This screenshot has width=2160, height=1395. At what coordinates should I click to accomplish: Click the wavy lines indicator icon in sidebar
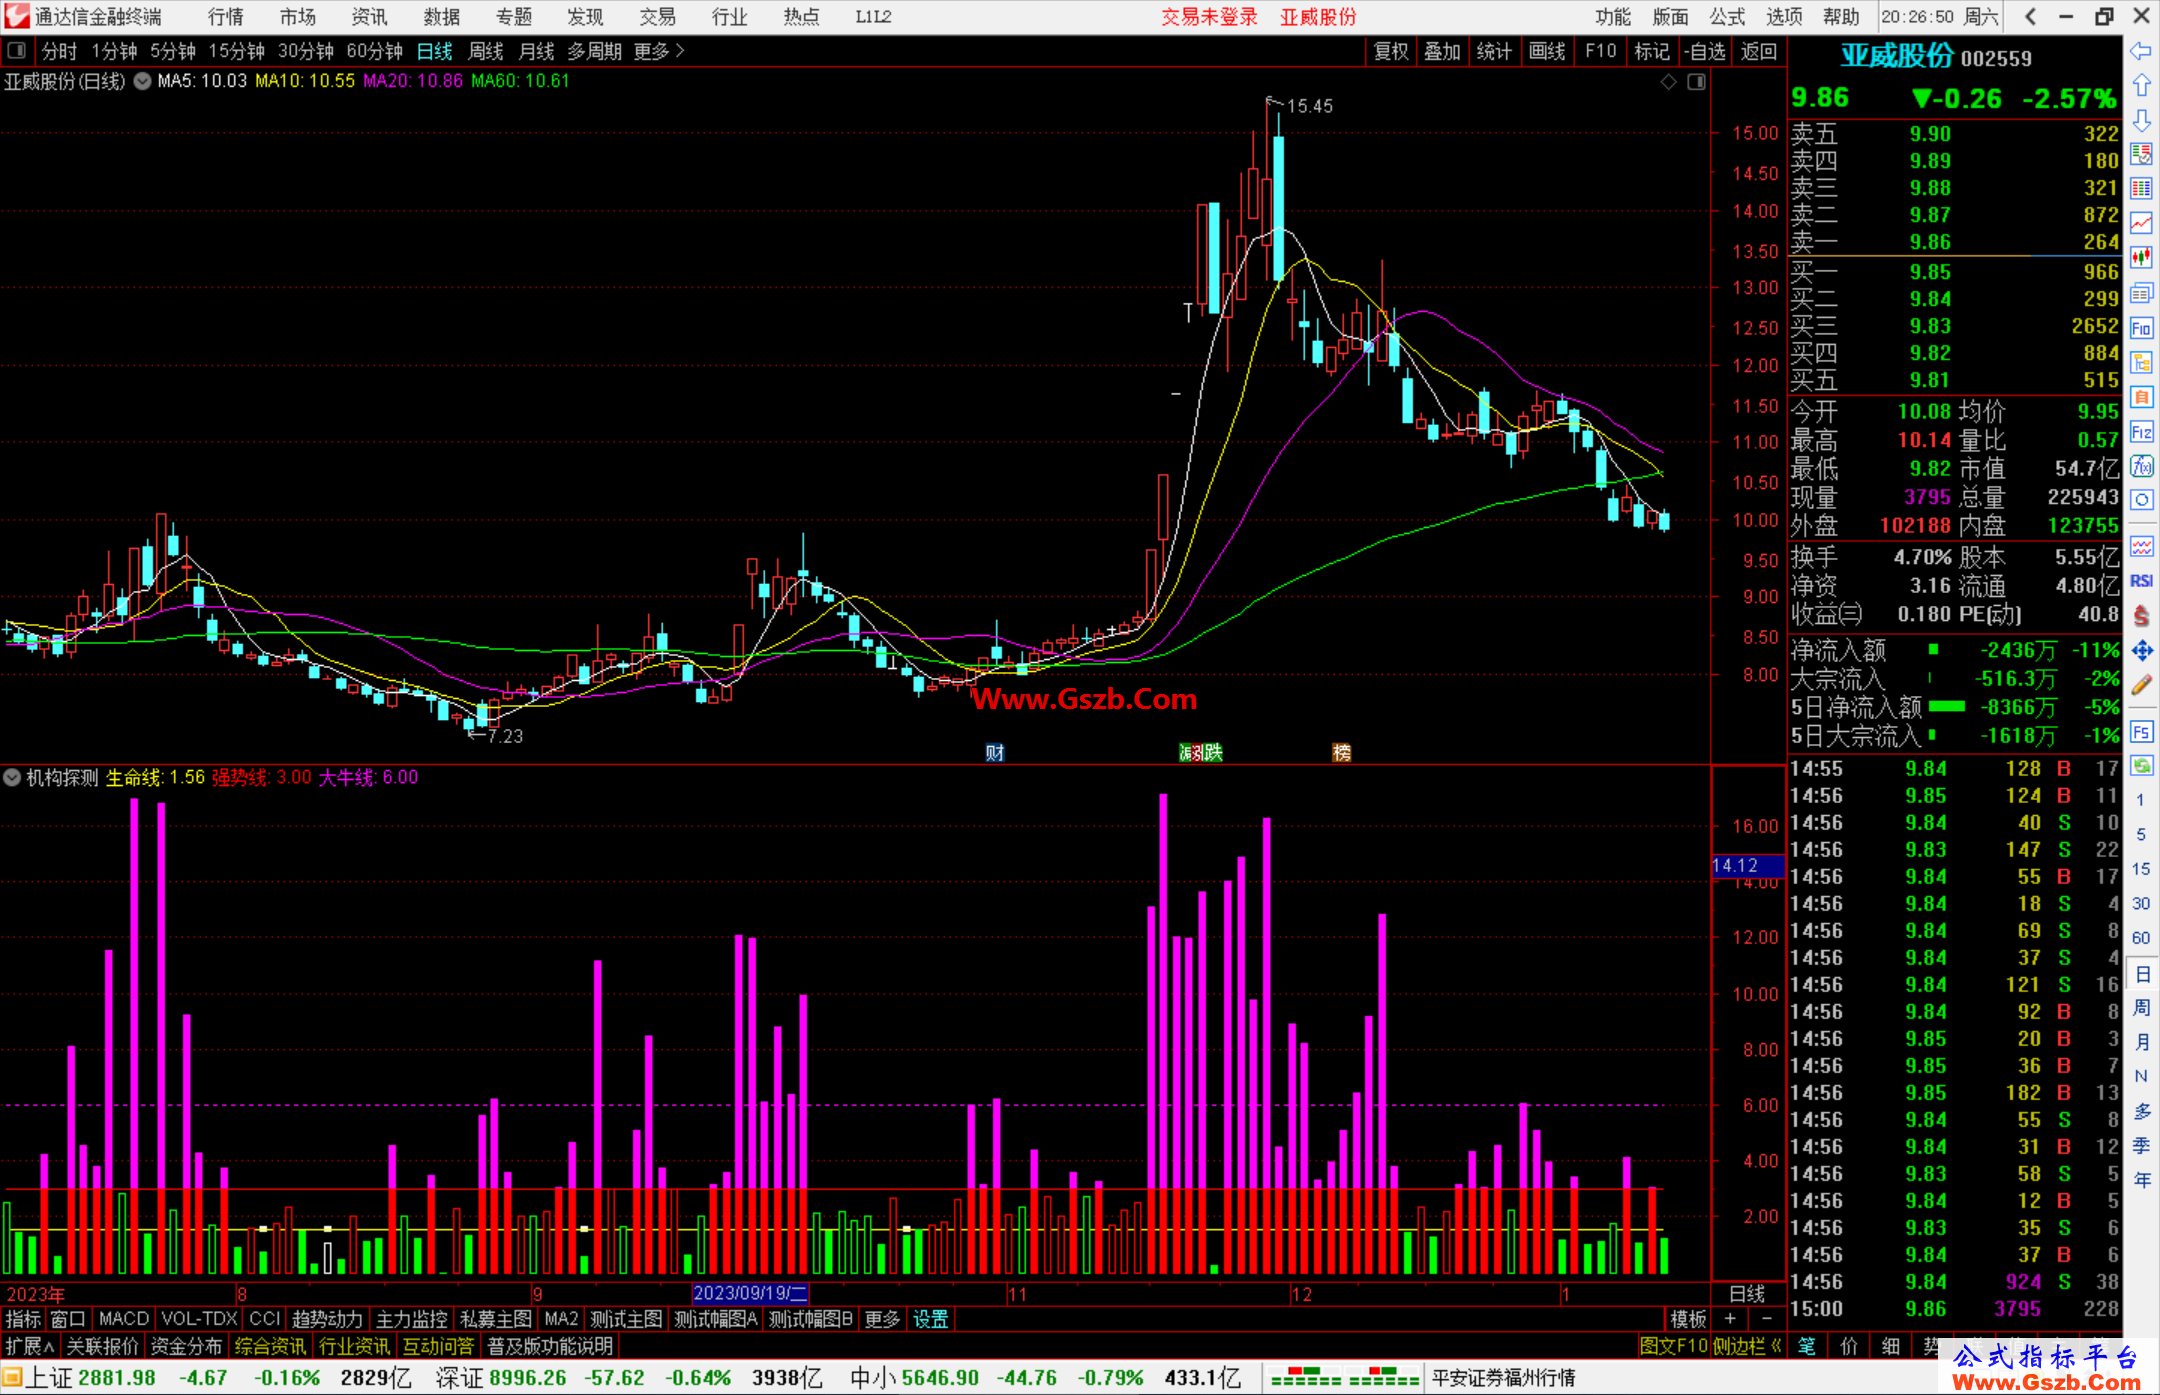(2141, 546)
